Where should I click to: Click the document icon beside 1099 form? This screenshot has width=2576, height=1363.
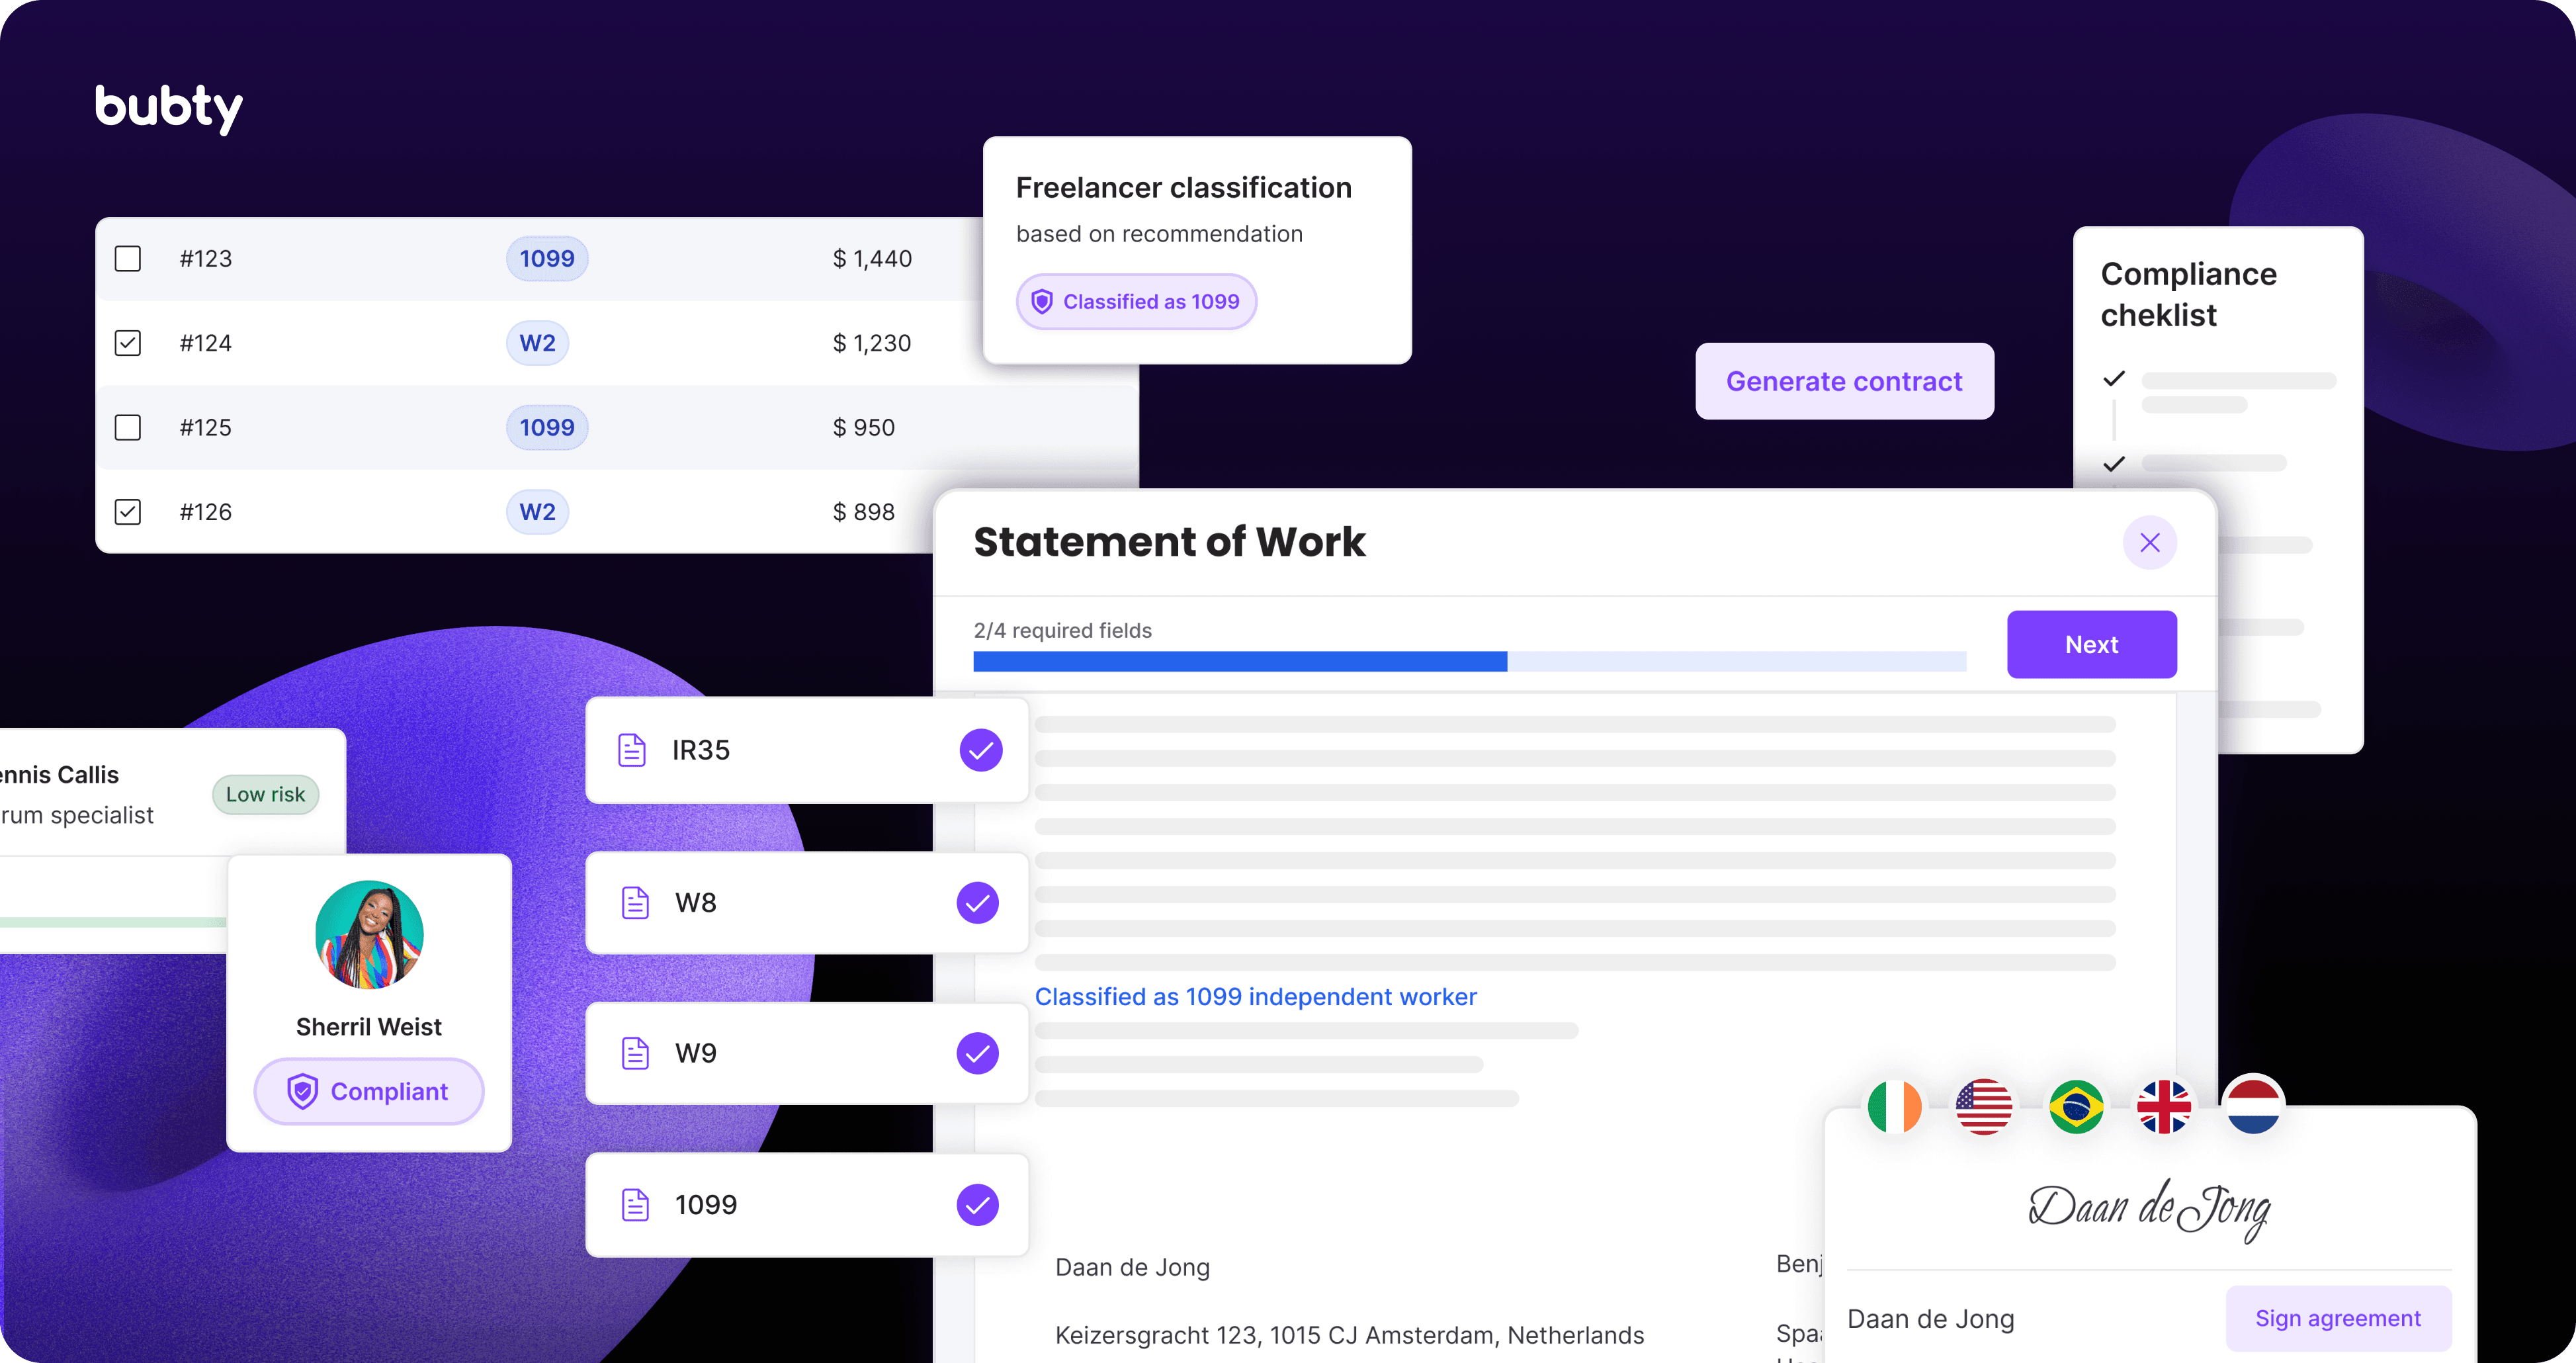point(636,1205)
